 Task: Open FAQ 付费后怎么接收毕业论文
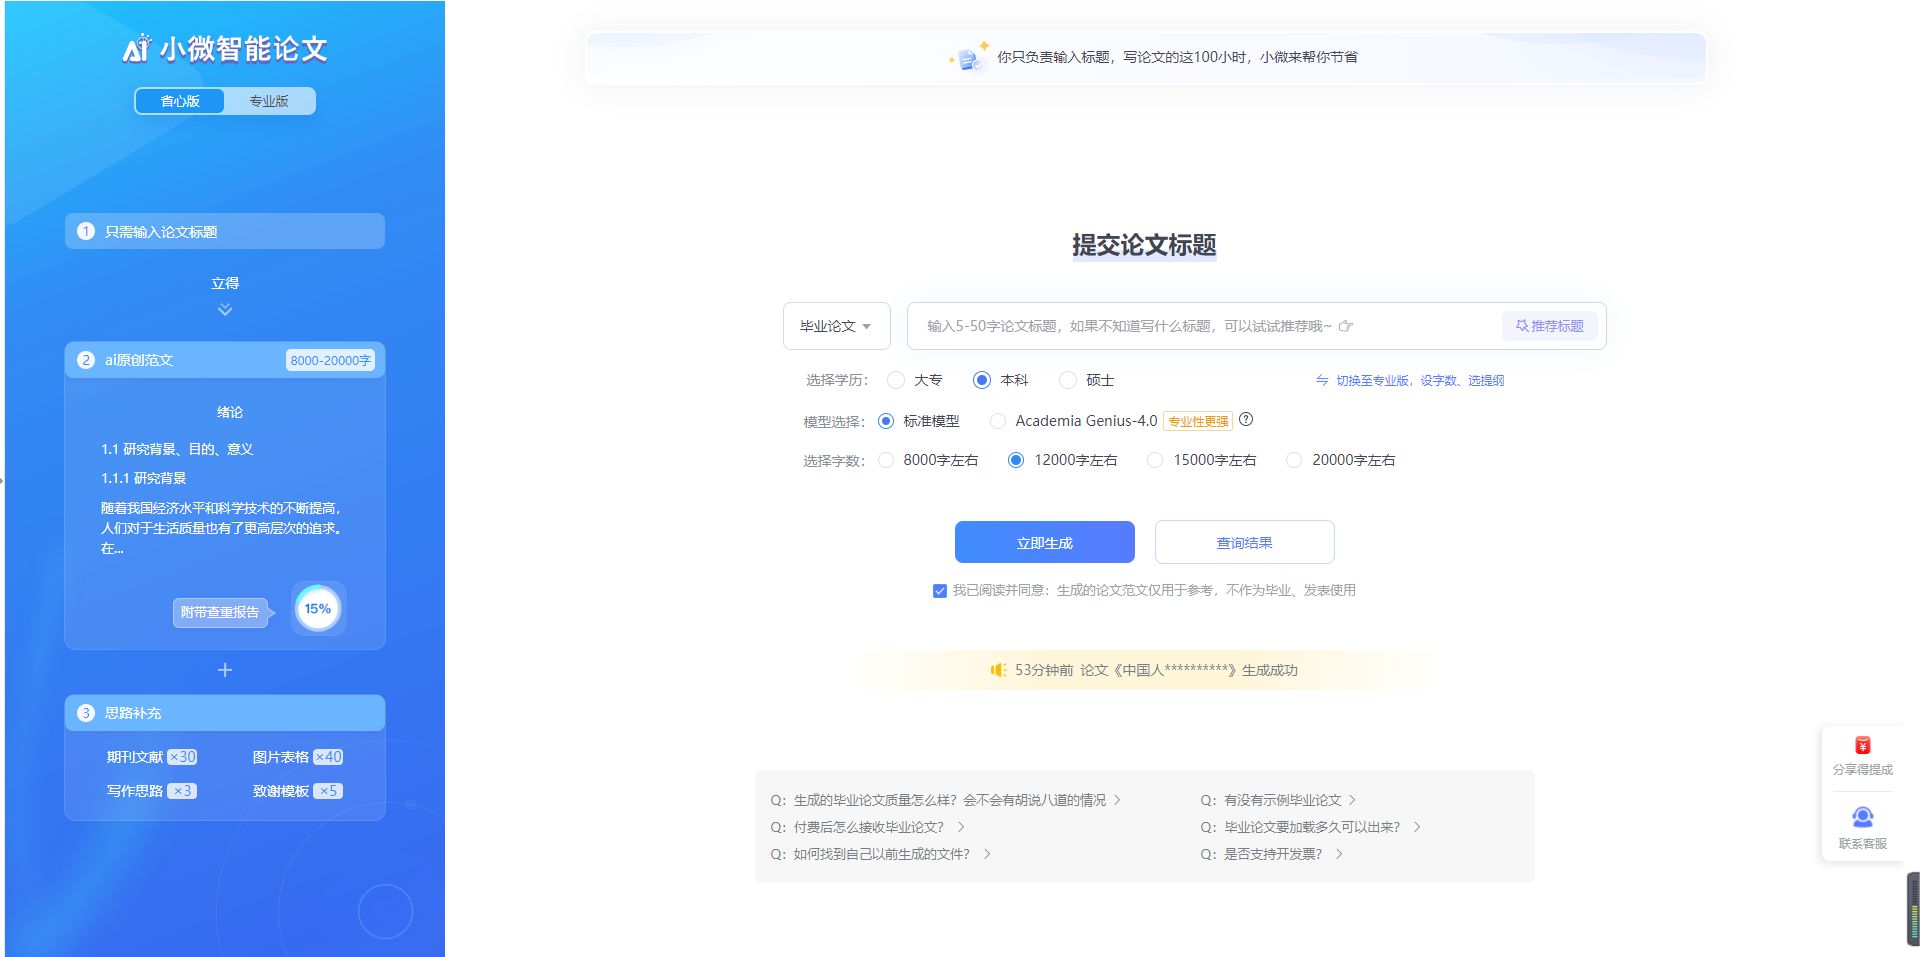tap(867, 827)
